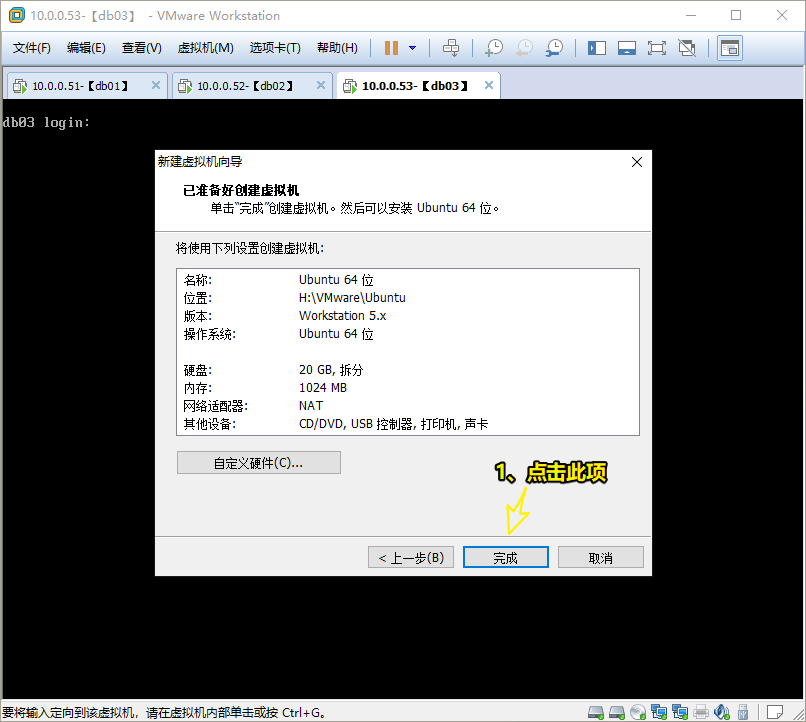Open the 虚拟机(M) menu

pos(205,48)
